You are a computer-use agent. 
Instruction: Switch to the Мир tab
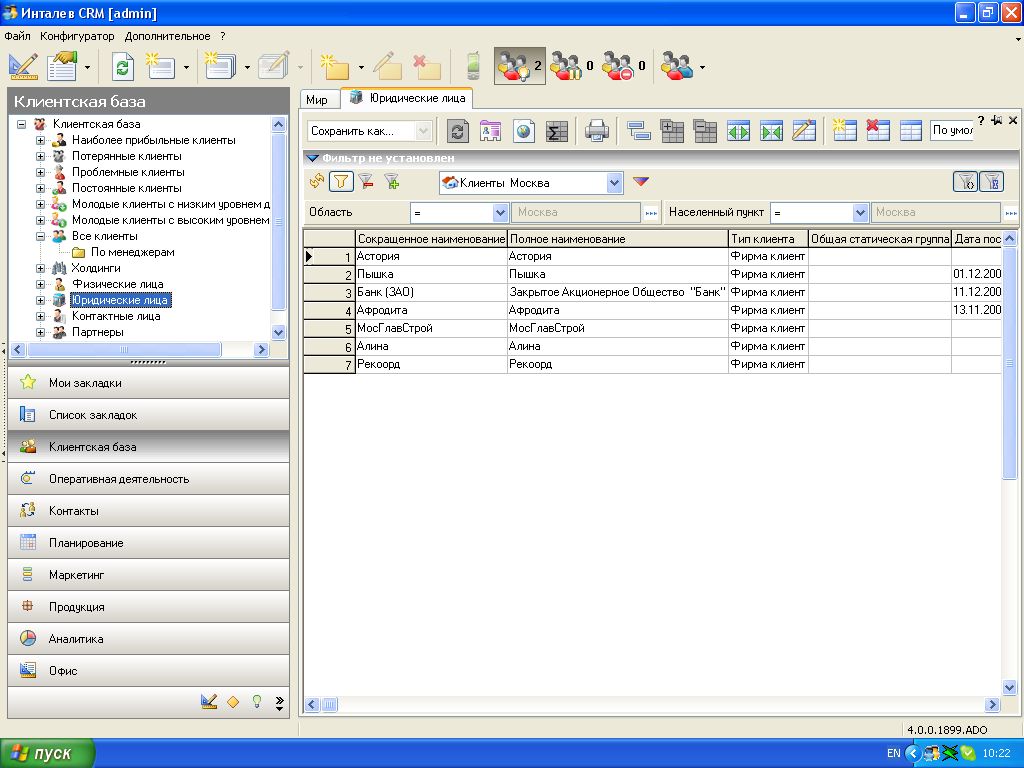coord(317,99)
